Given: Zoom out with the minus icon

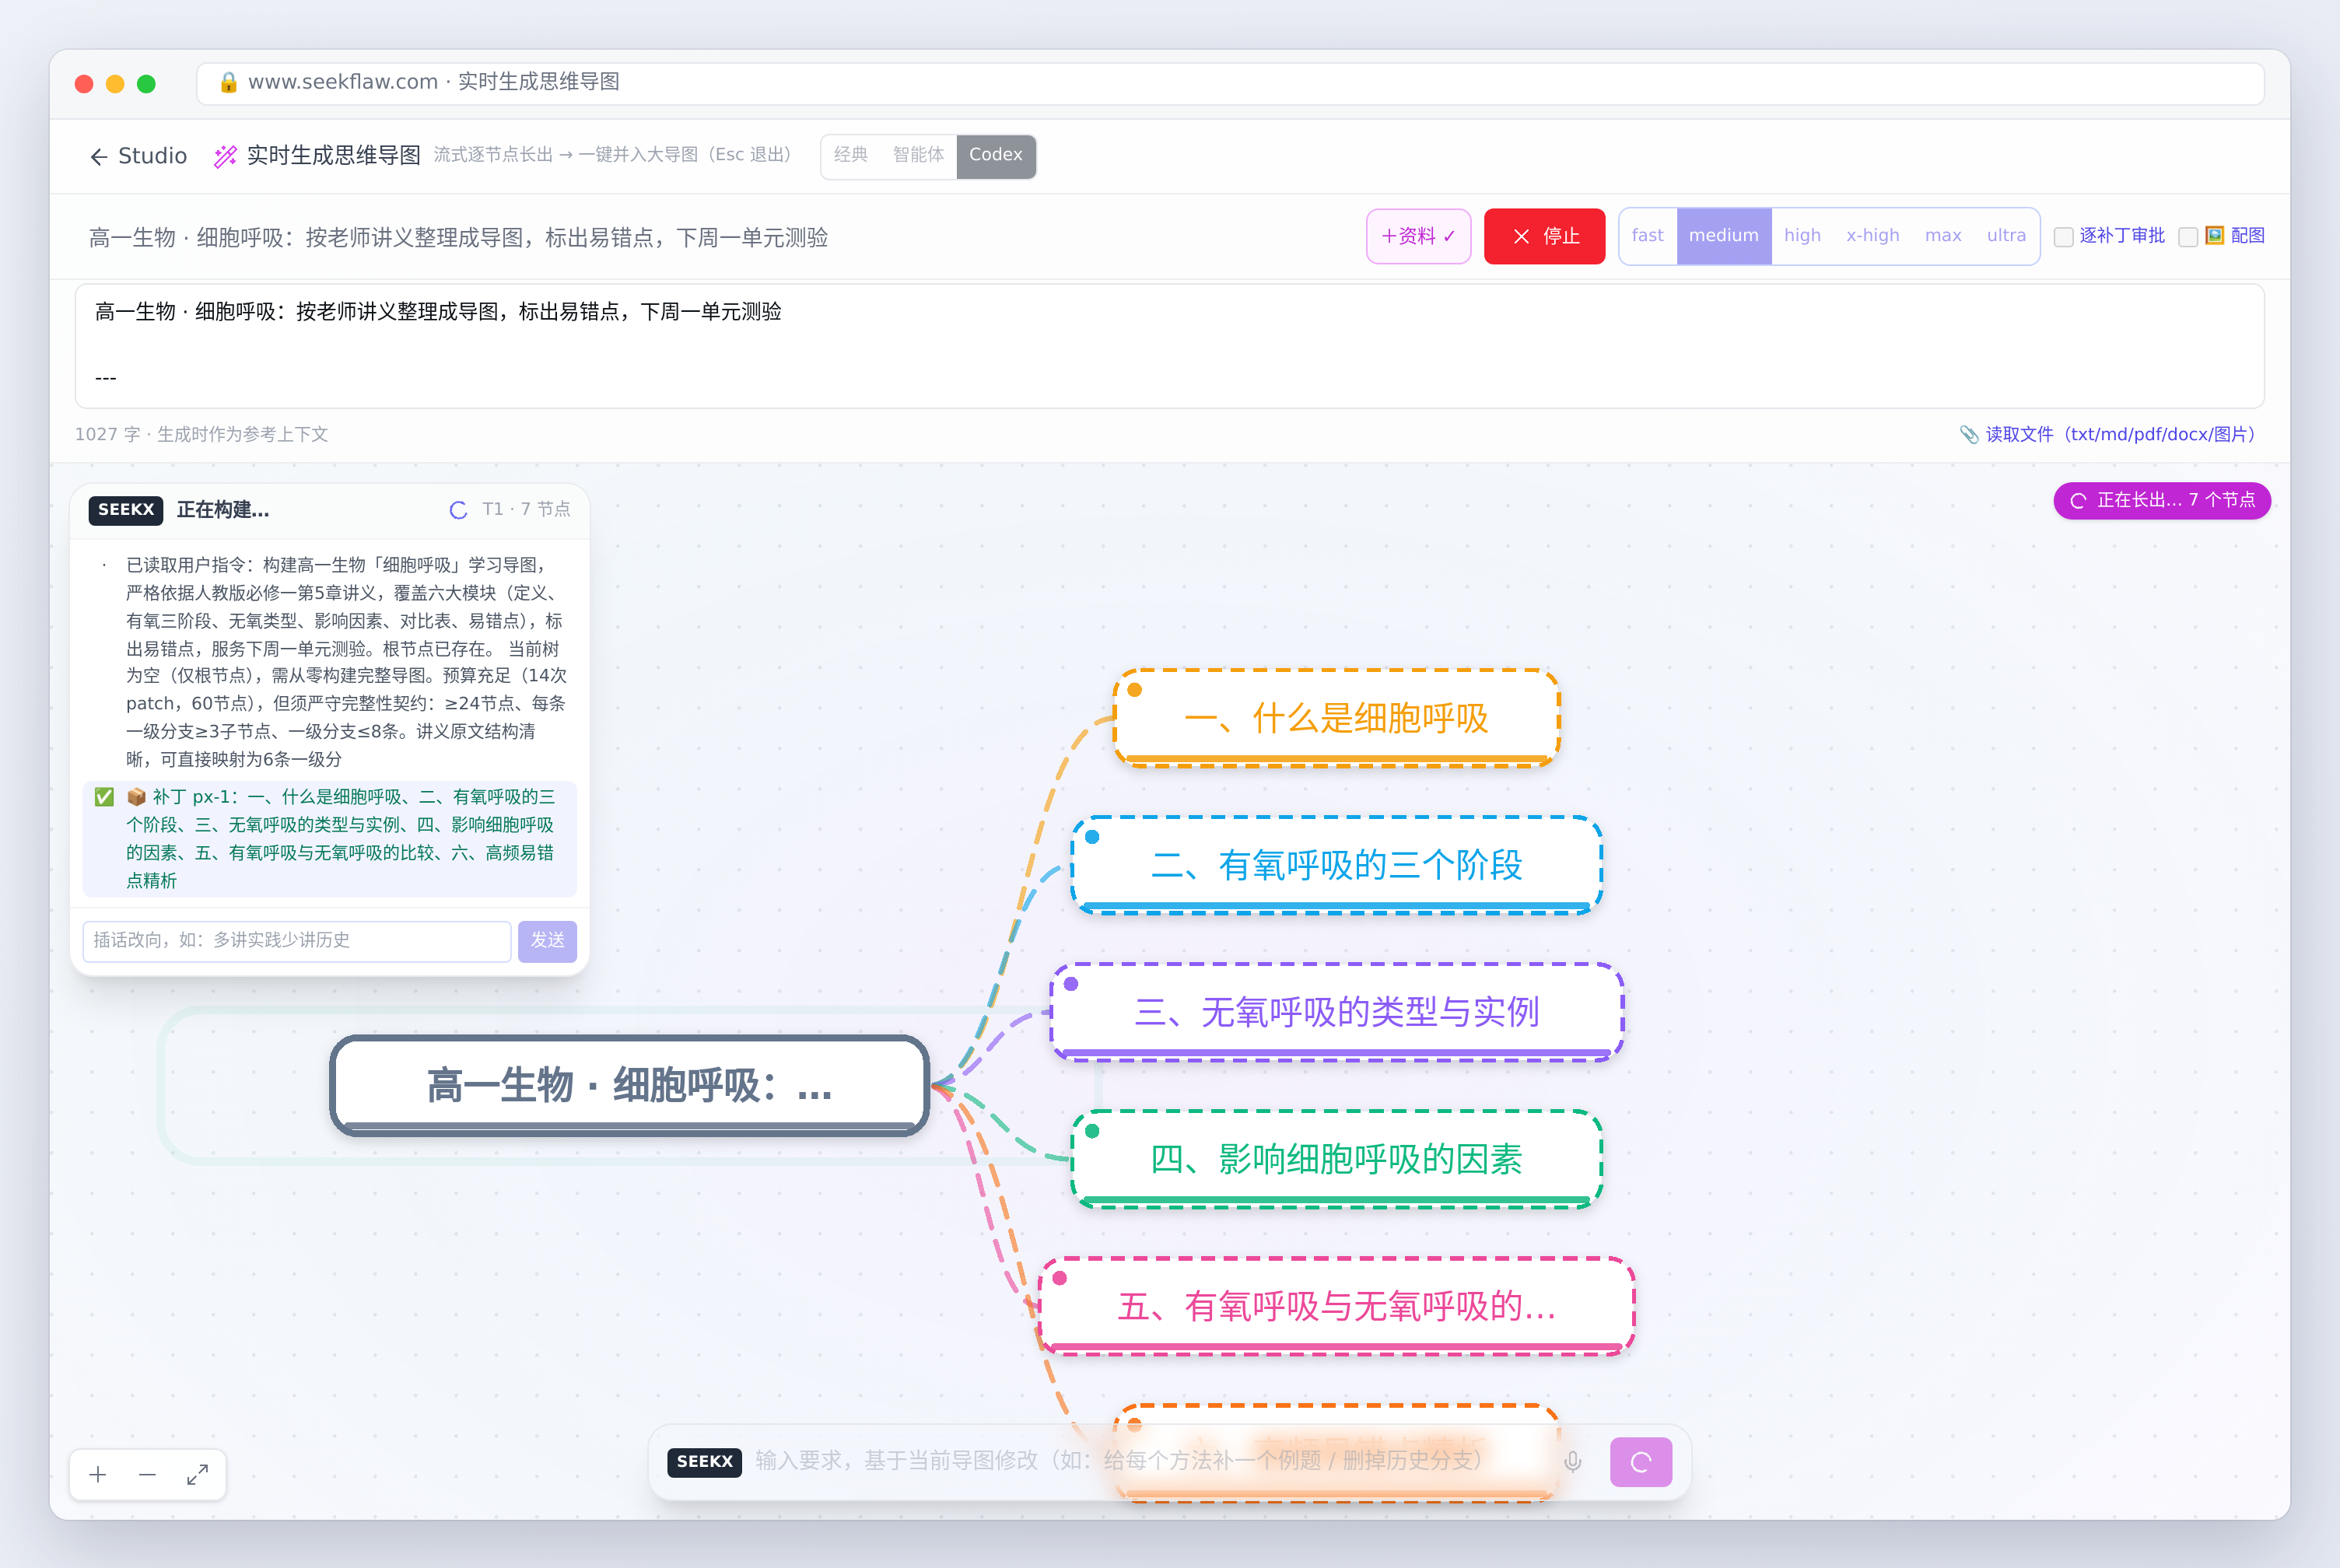Looking at the screenshot, I should pos(147,1474).
